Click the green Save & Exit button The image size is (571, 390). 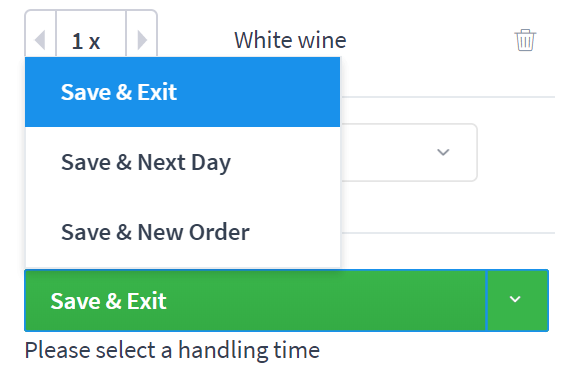pyautogui.click(x=255, y=300)
